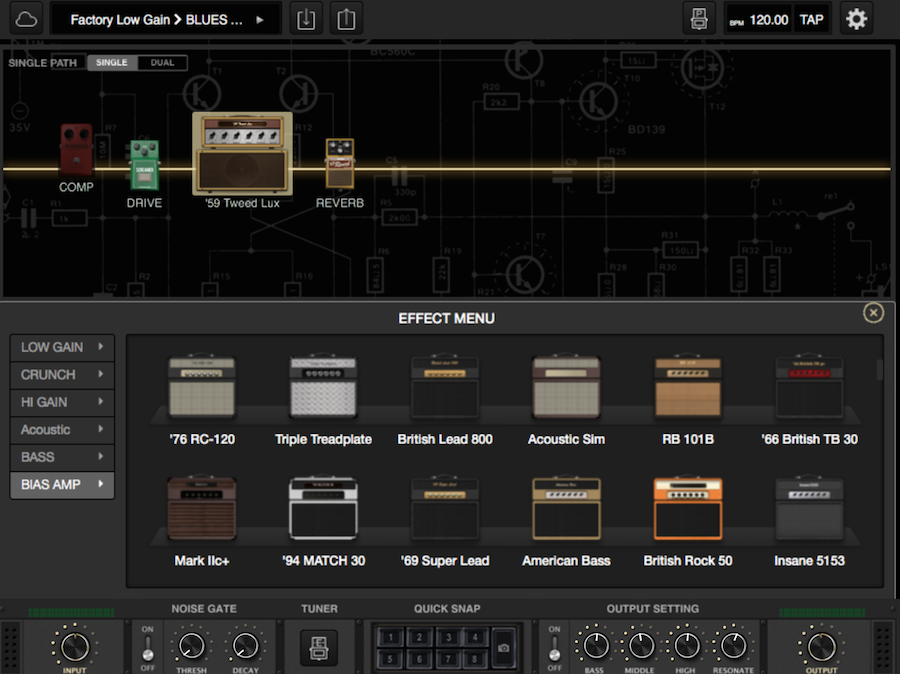Select Quick Snap slot 5
The height and width of the screenshot is (674, 900).
390,658
